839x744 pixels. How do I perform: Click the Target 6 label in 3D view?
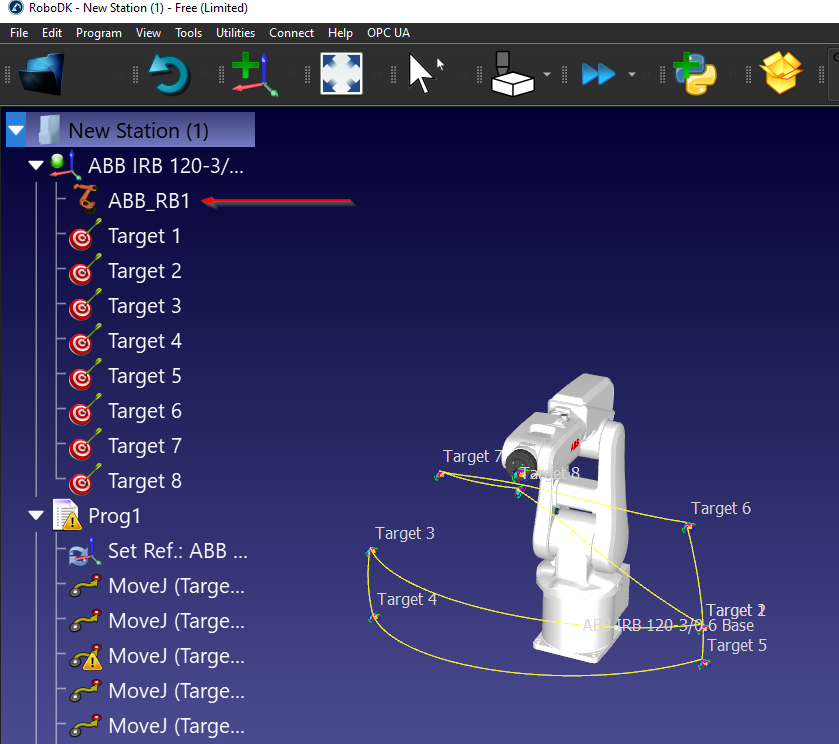(720, 508)
